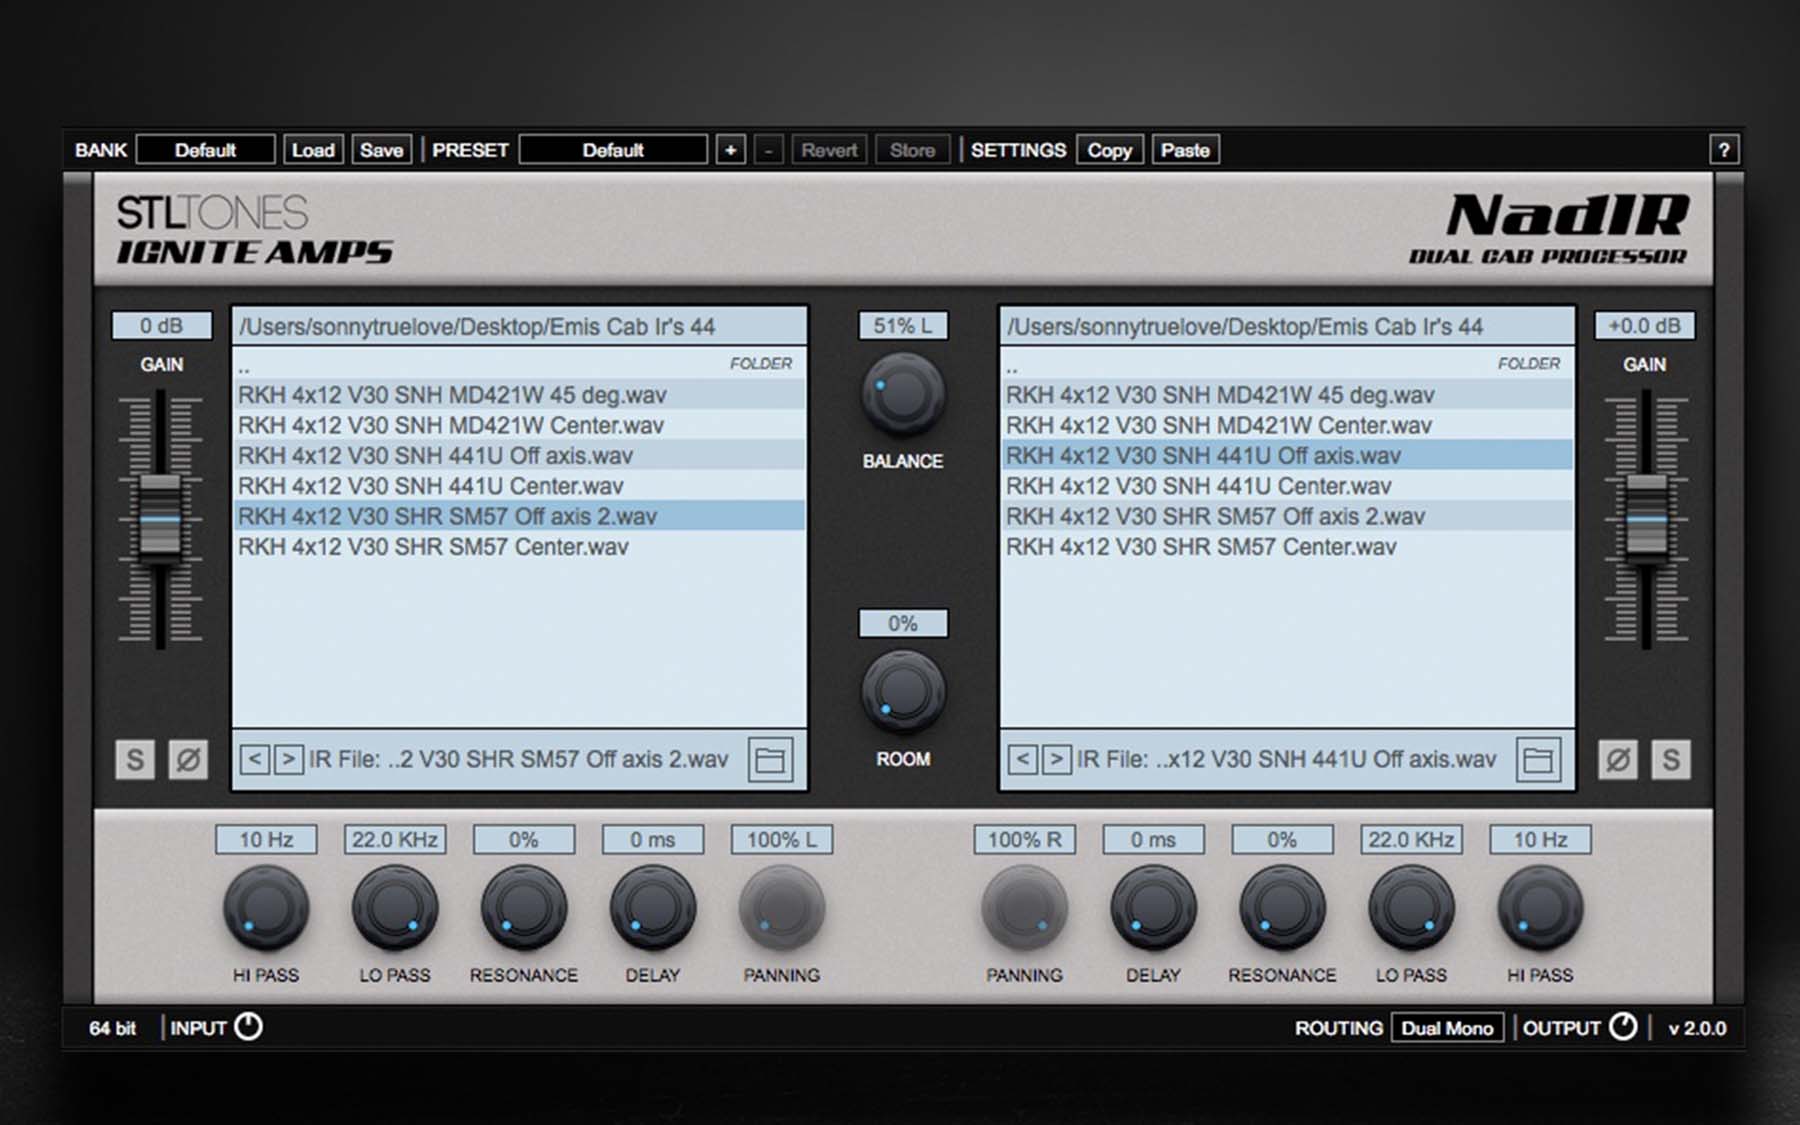
Task: Invert phase on the right cab
Action: [x=1618, y=760]
